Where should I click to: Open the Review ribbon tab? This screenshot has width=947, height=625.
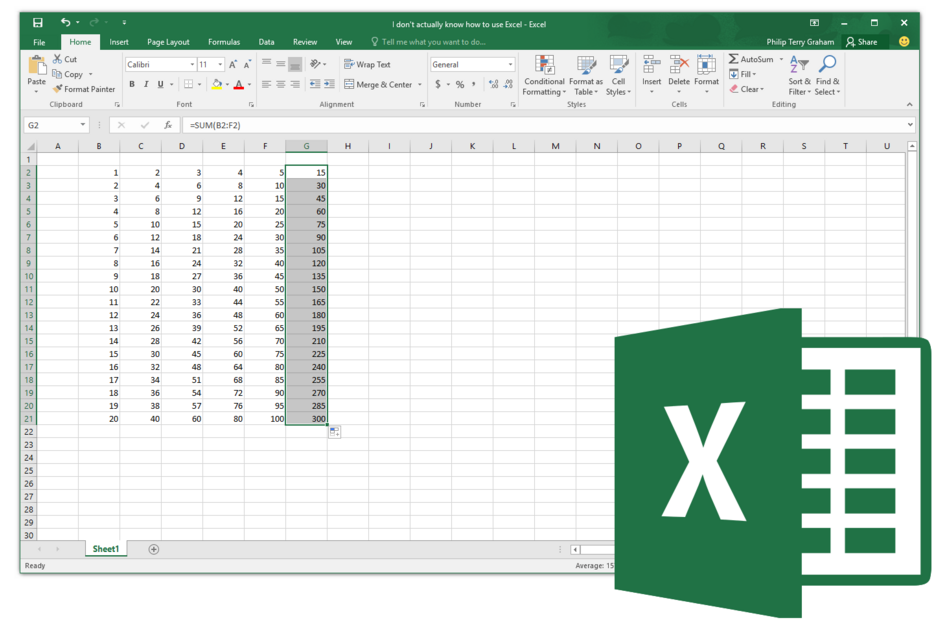[305, 41]
